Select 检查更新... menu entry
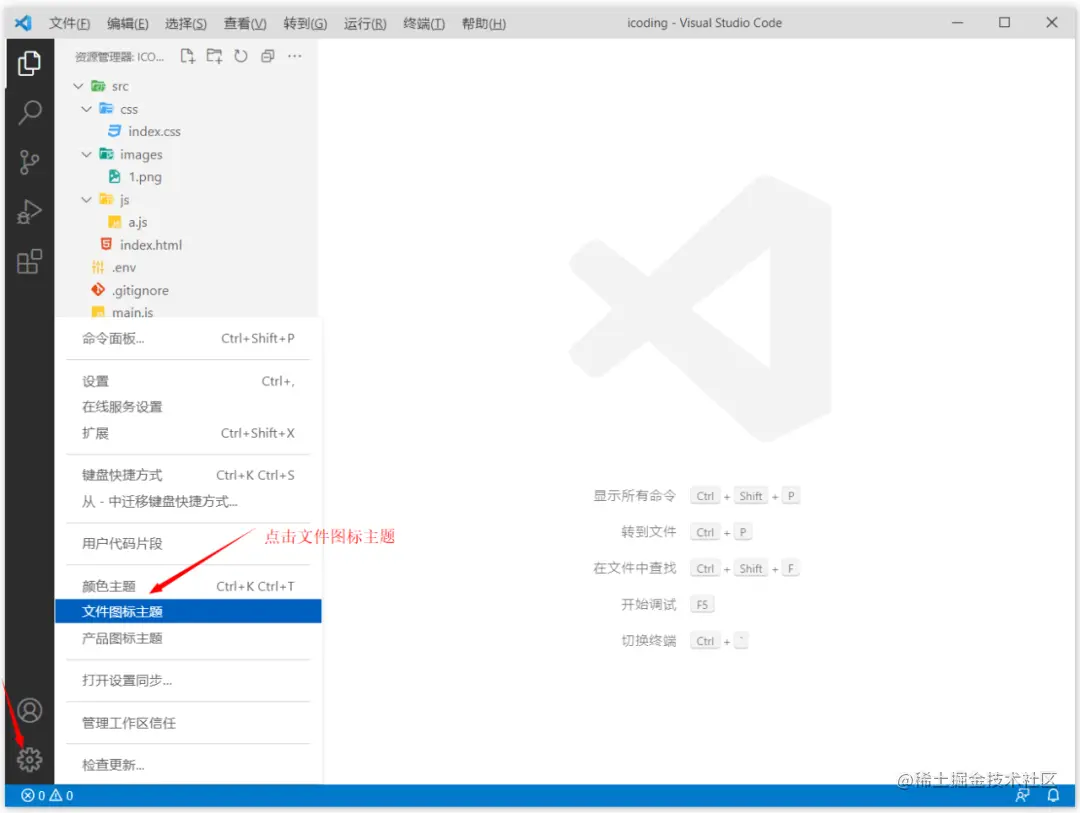Screen dimensions: 1080x813 click(188, 765)
